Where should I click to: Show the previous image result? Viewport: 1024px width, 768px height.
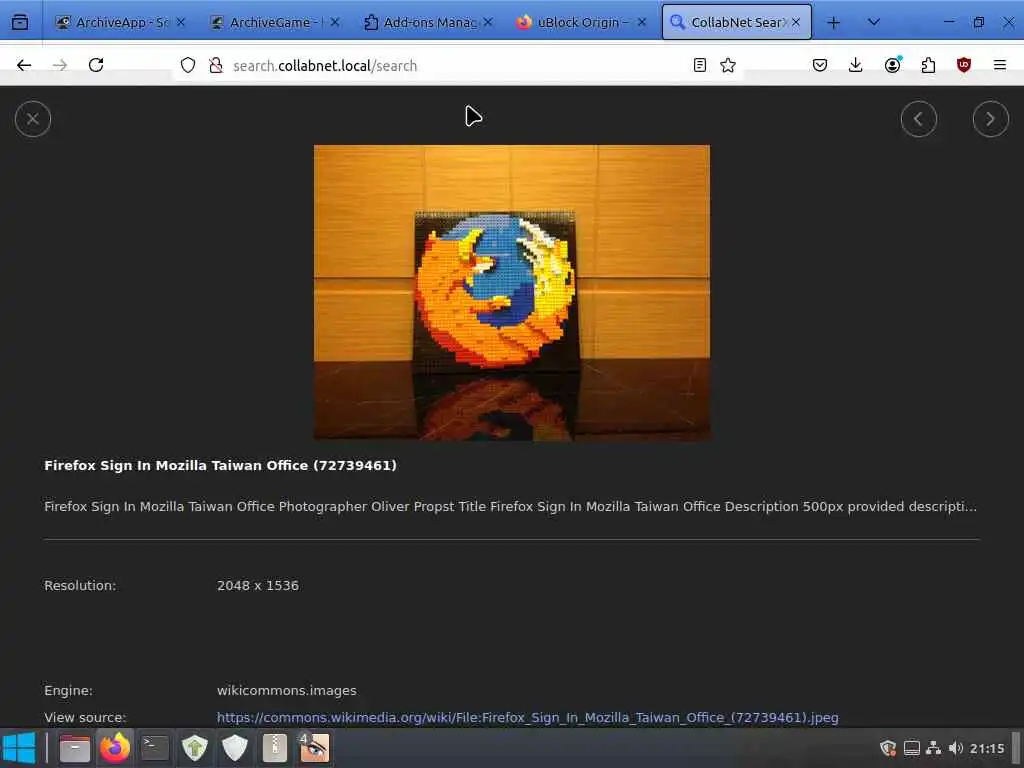[x=918, y=119]
